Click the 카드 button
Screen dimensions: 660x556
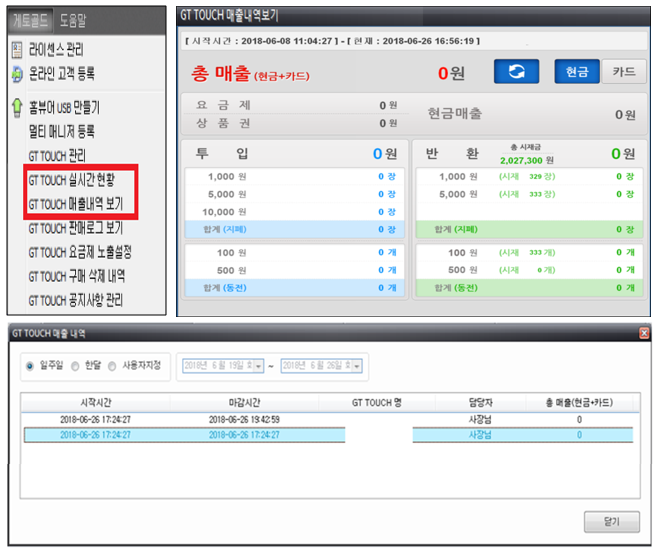click(624, 71)
